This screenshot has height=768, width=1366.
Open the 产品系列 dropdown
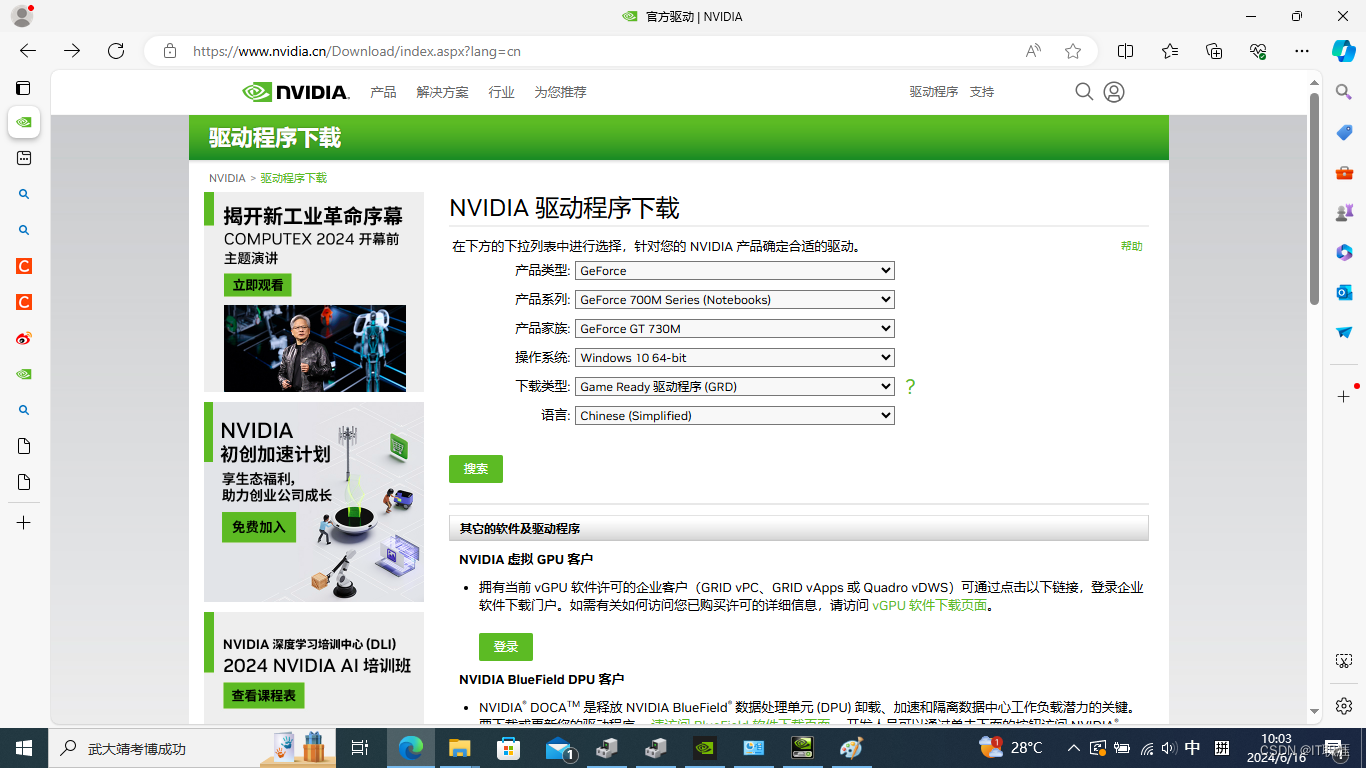coord(735,300)
